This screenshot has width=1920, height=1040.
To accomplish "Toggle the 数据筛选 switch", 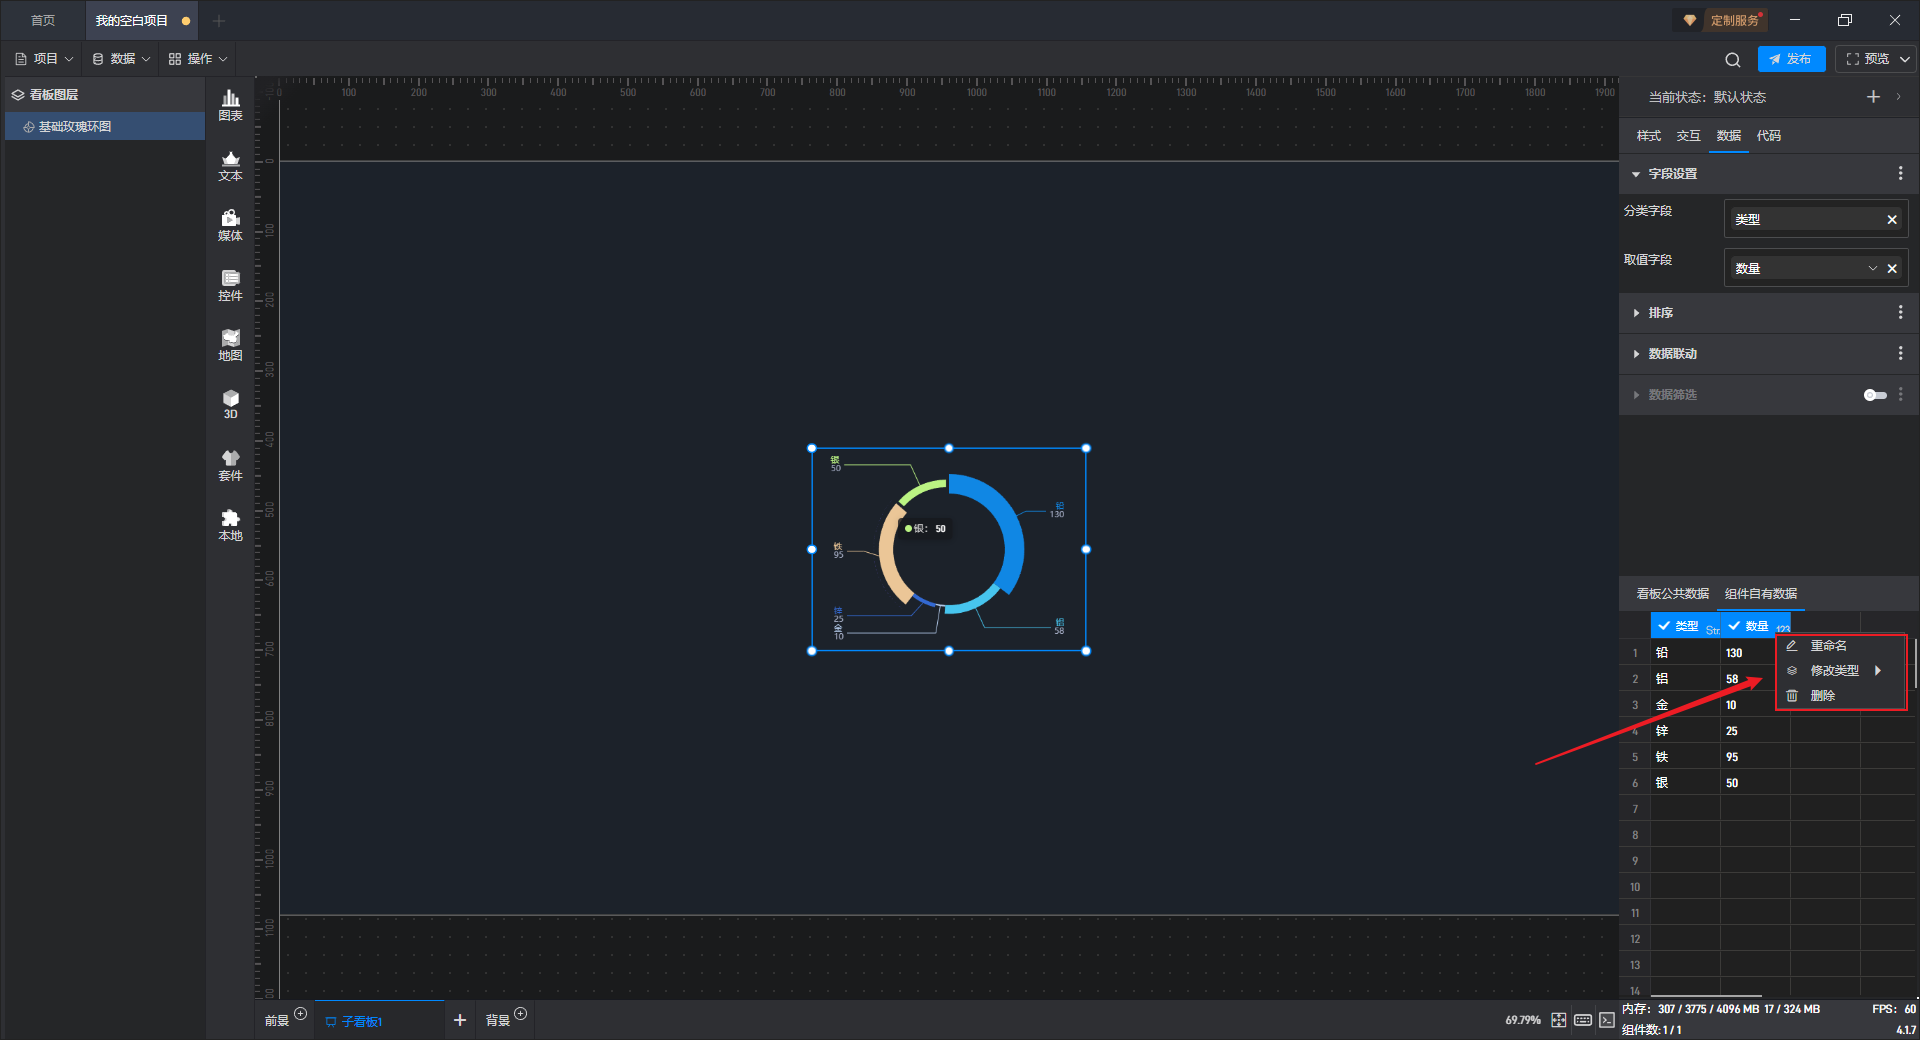I will (1875, 395).
